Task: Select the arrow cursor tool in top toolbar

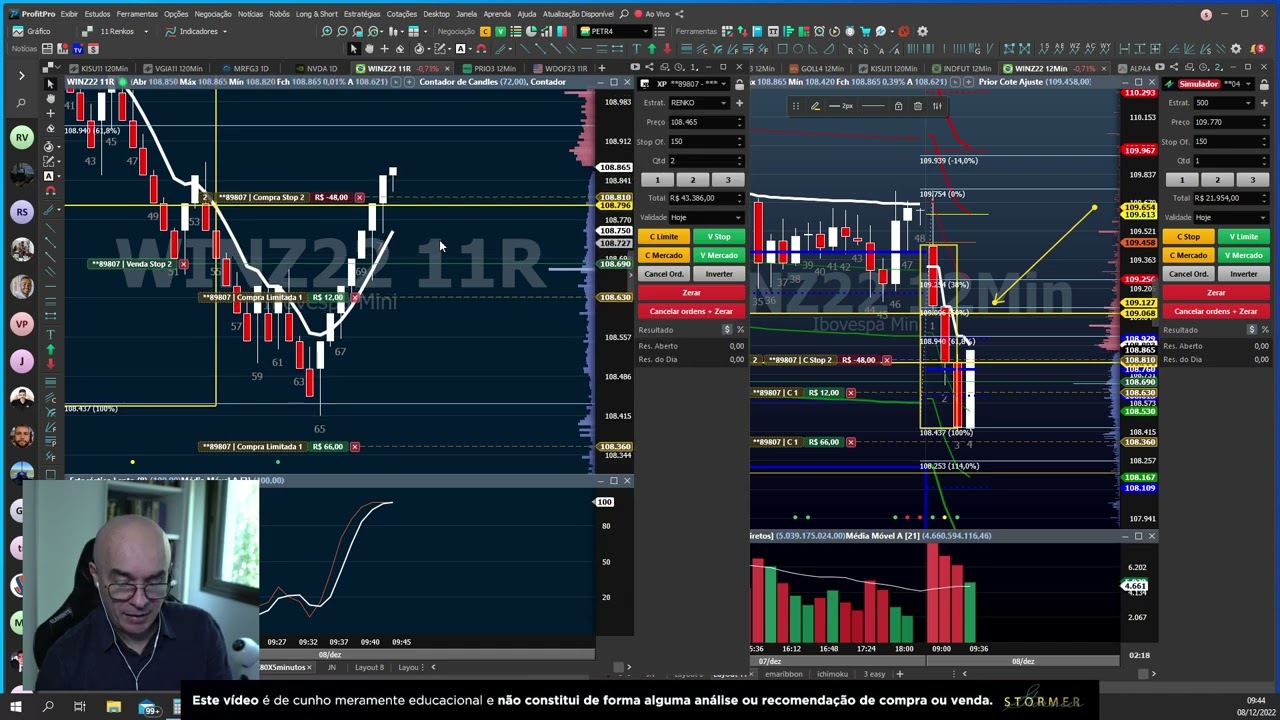Action: tap(353, 49)
